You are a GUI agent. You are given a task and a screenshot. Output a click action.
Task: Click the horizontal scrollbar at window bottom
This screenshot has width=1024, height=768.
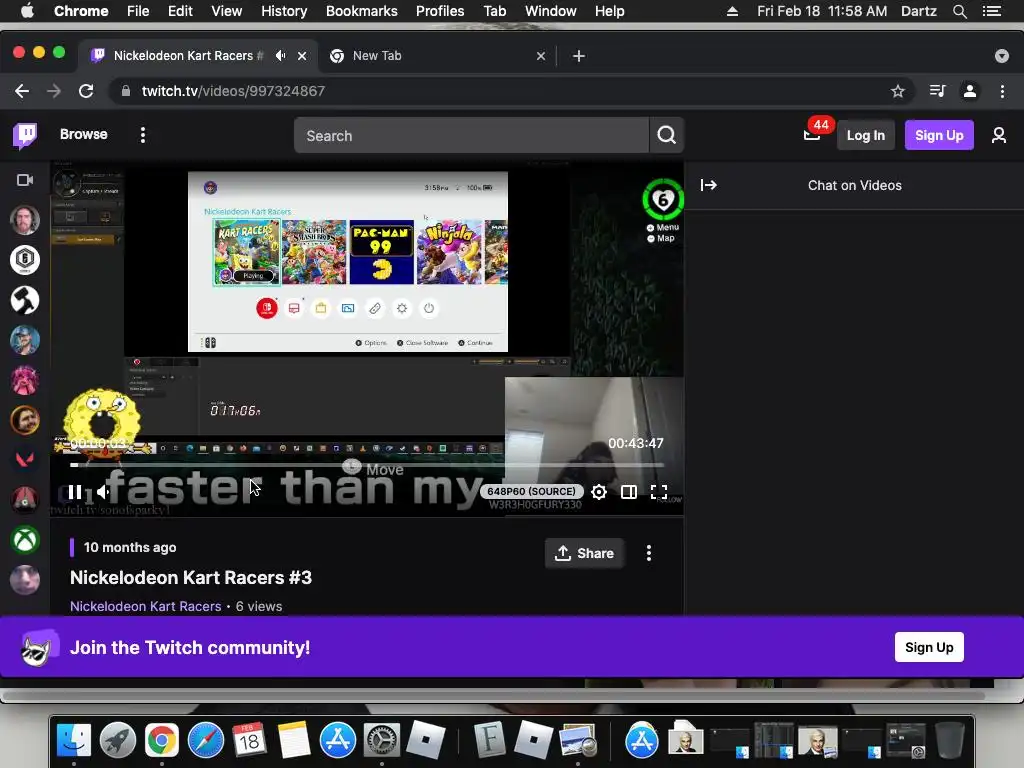495,695
